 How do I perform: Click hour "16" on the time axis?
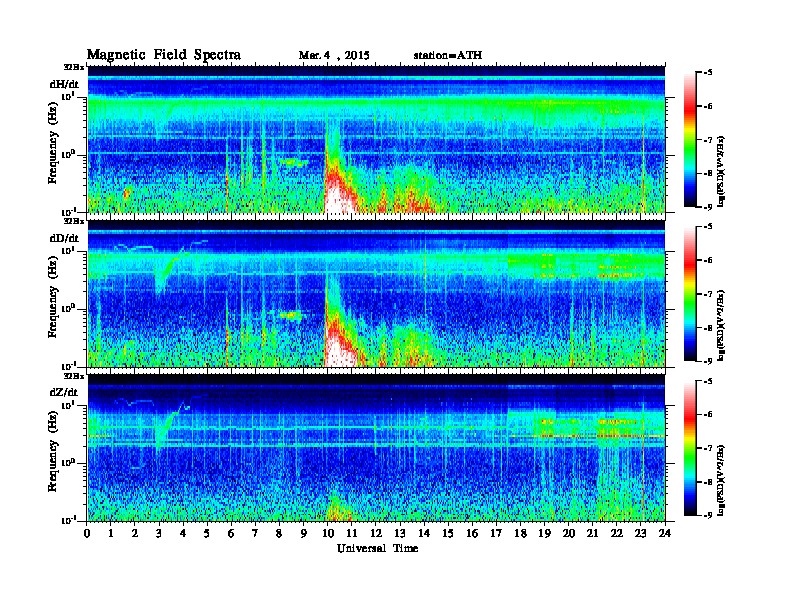point(472,534)
